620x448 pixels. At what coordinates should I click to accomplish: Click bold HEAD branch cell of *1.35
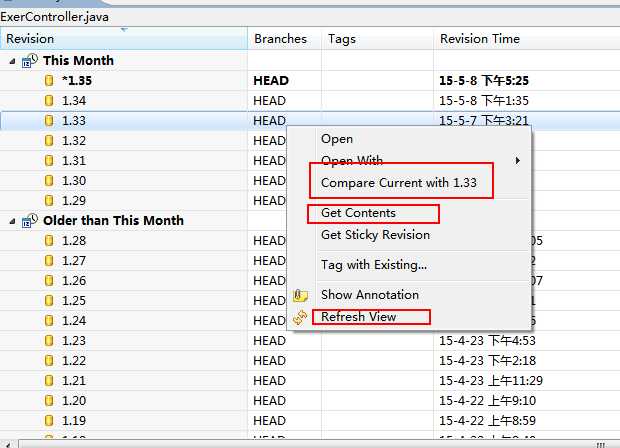[x=271, y=81]
